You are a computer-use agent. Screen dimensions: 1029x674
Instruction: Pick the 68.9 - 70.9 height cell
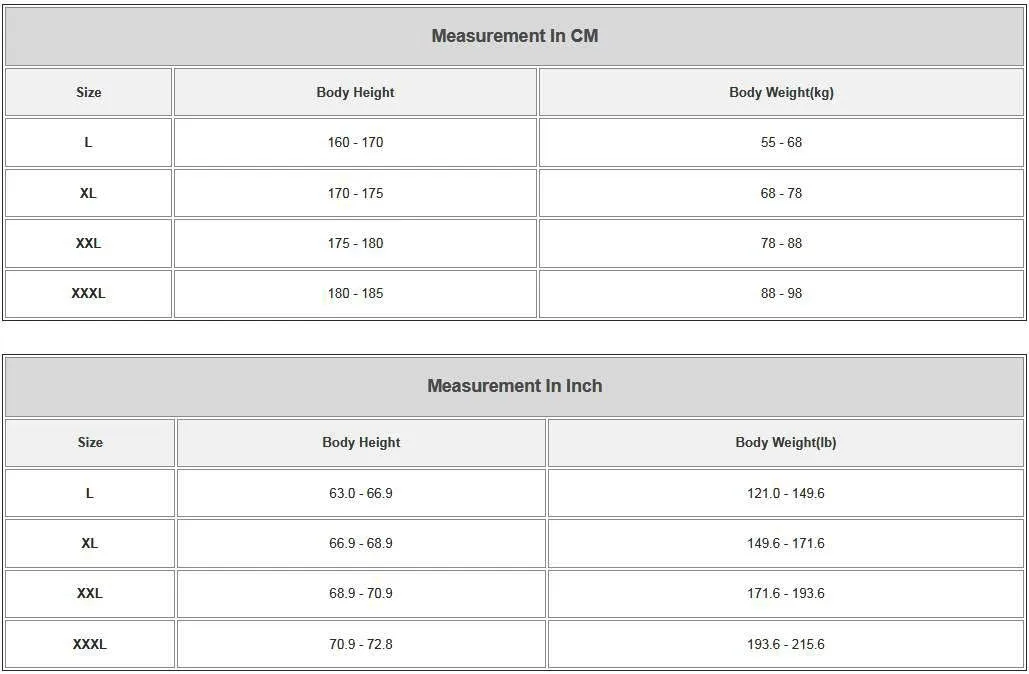point(361,593)
